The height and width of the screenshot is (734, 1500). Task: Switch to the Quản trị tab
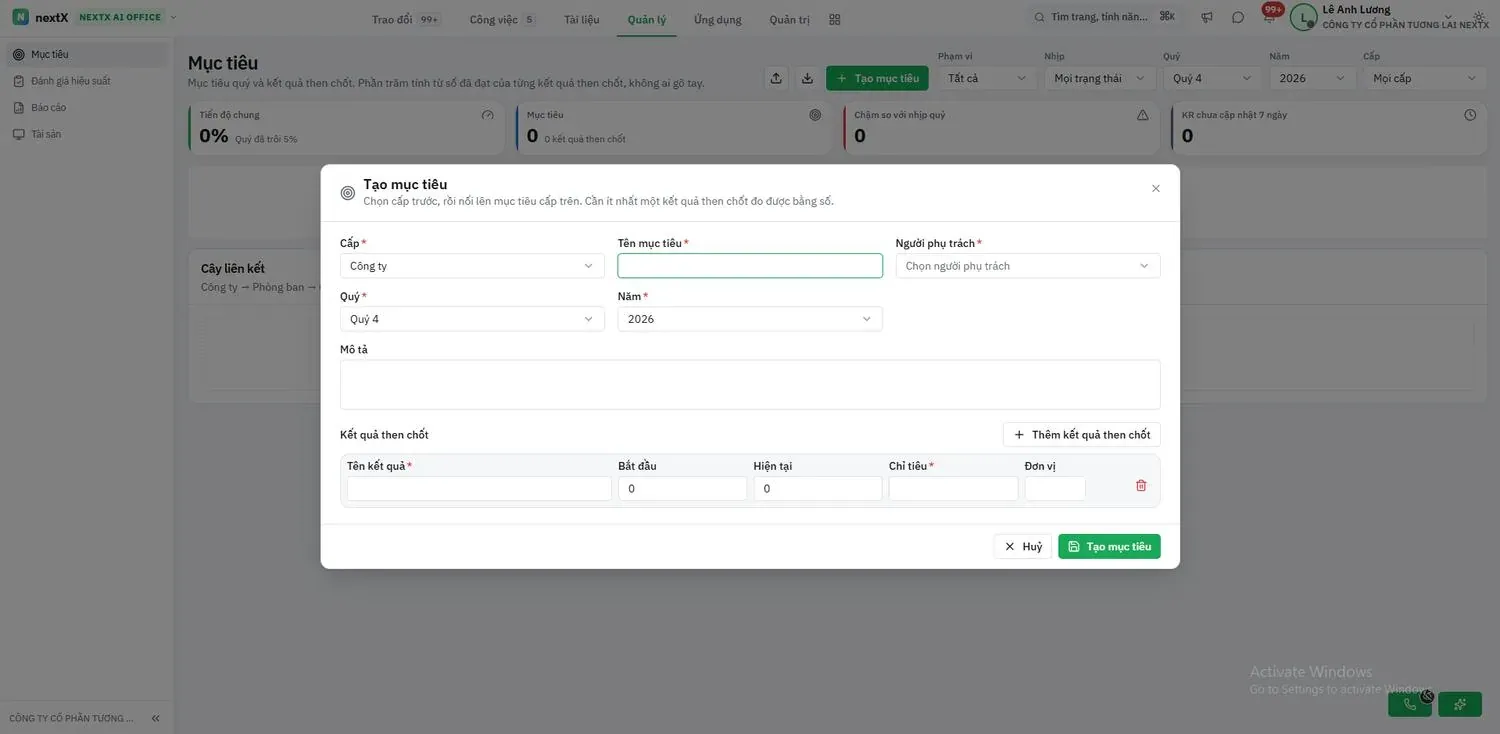790,19
